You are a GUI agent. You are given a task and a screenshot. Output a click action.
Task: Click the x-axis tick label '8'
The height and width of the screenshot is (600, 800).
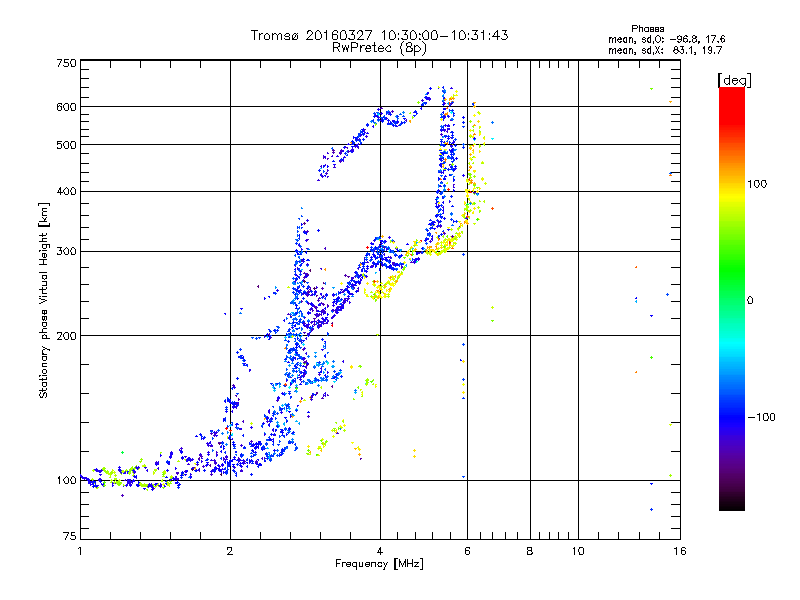pos(530,551)
